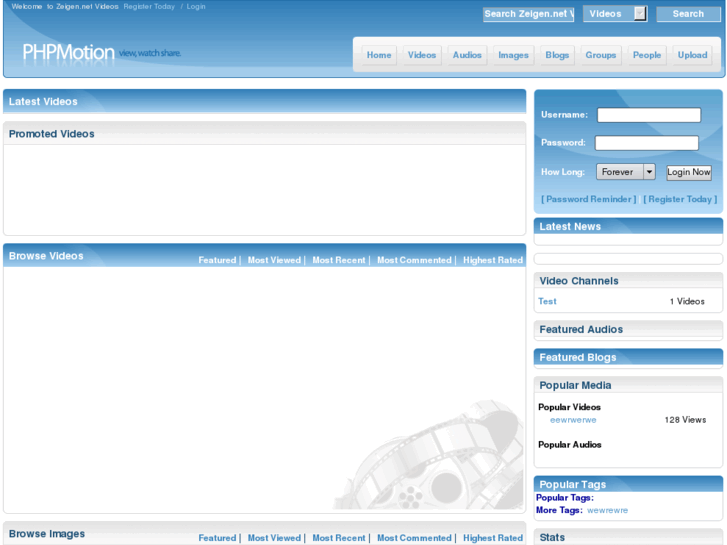This screenshot has height=545, width=727.
Task: Show Most Commented in Browse Videos
Action: [414, 260]
